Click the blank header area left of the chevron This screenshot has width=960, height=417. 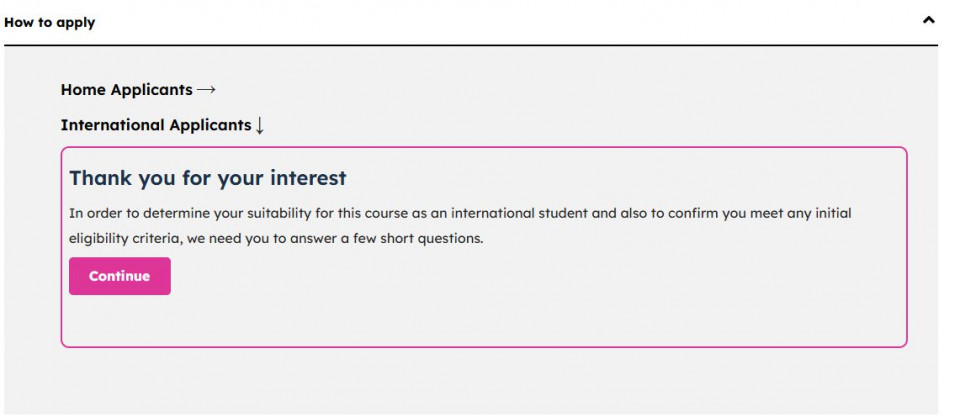[x=500, y=22]
